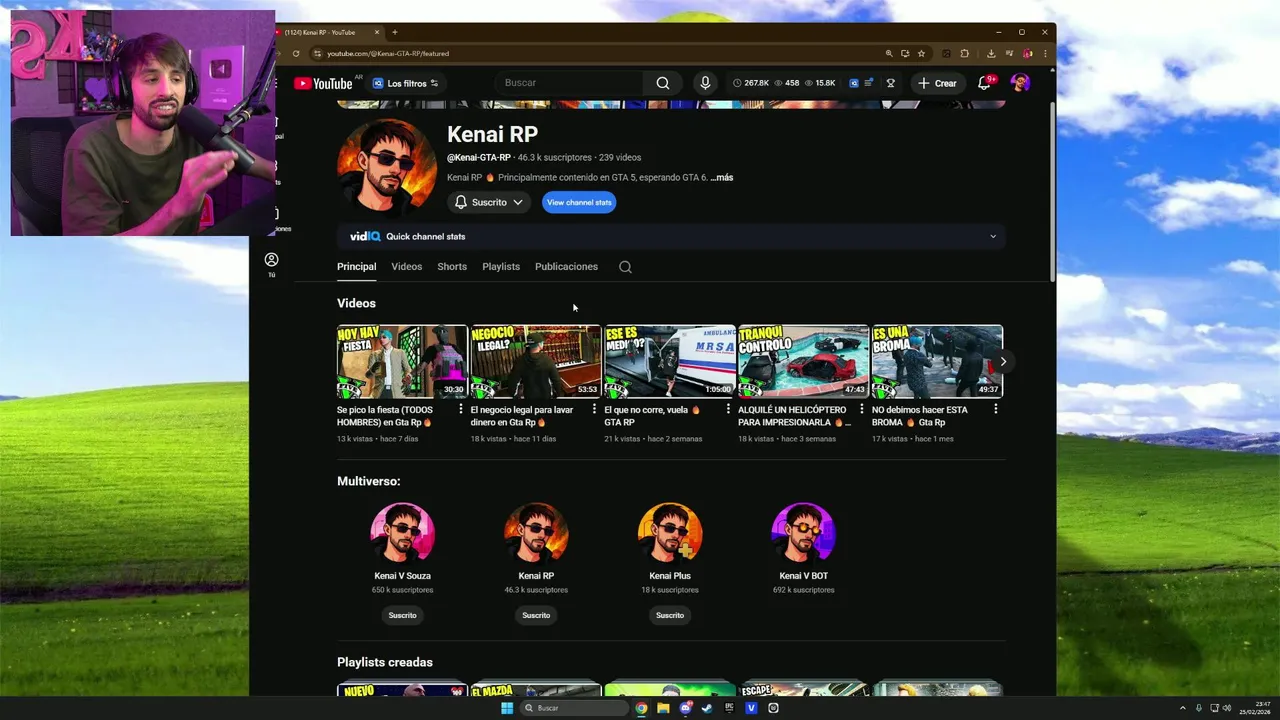Click the page vertical scrollbar
Viewport: 1280px width, 720px height.
click(1052, 190)
